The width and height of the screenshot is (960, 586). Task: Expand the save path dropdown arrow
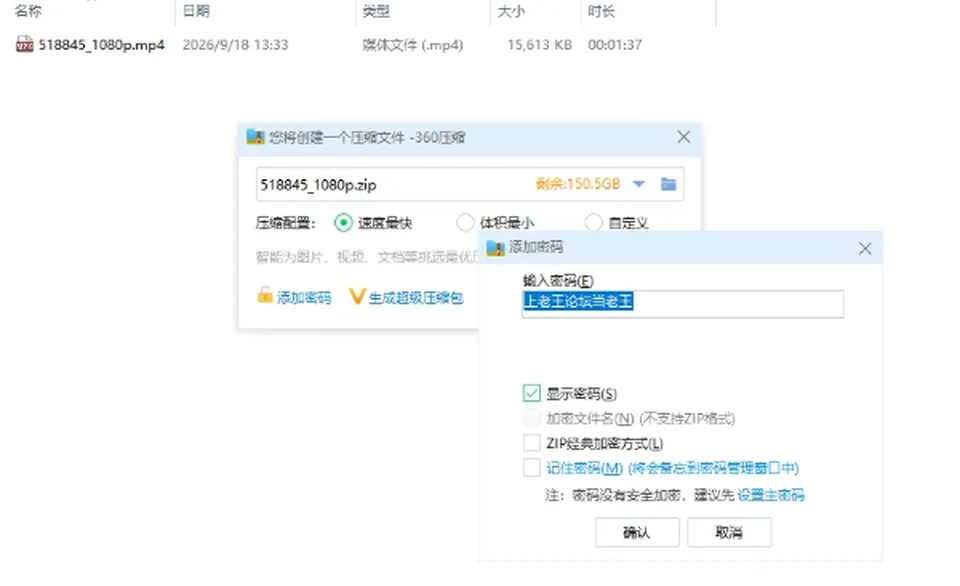[x=639, y=184]
